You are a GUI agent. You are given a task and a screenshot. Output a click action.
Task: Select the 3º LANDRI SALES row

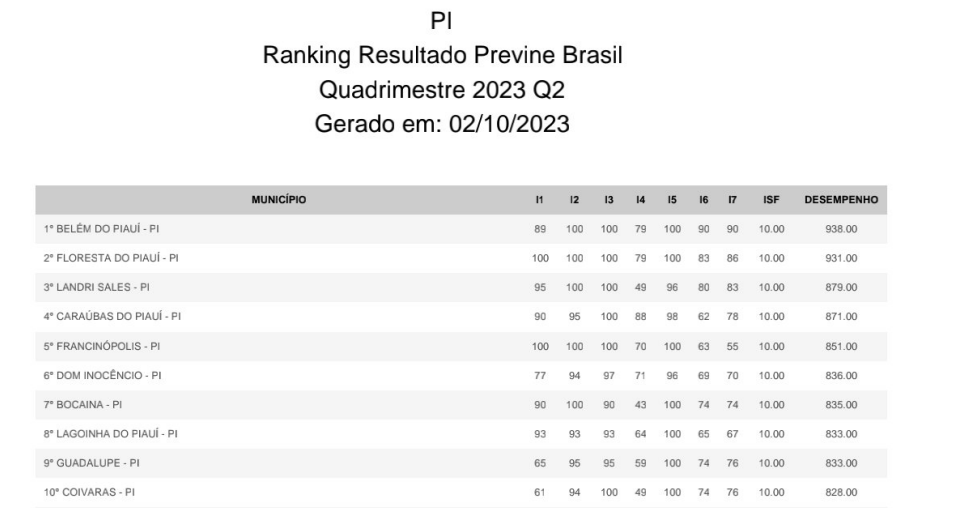pos(461,287)
